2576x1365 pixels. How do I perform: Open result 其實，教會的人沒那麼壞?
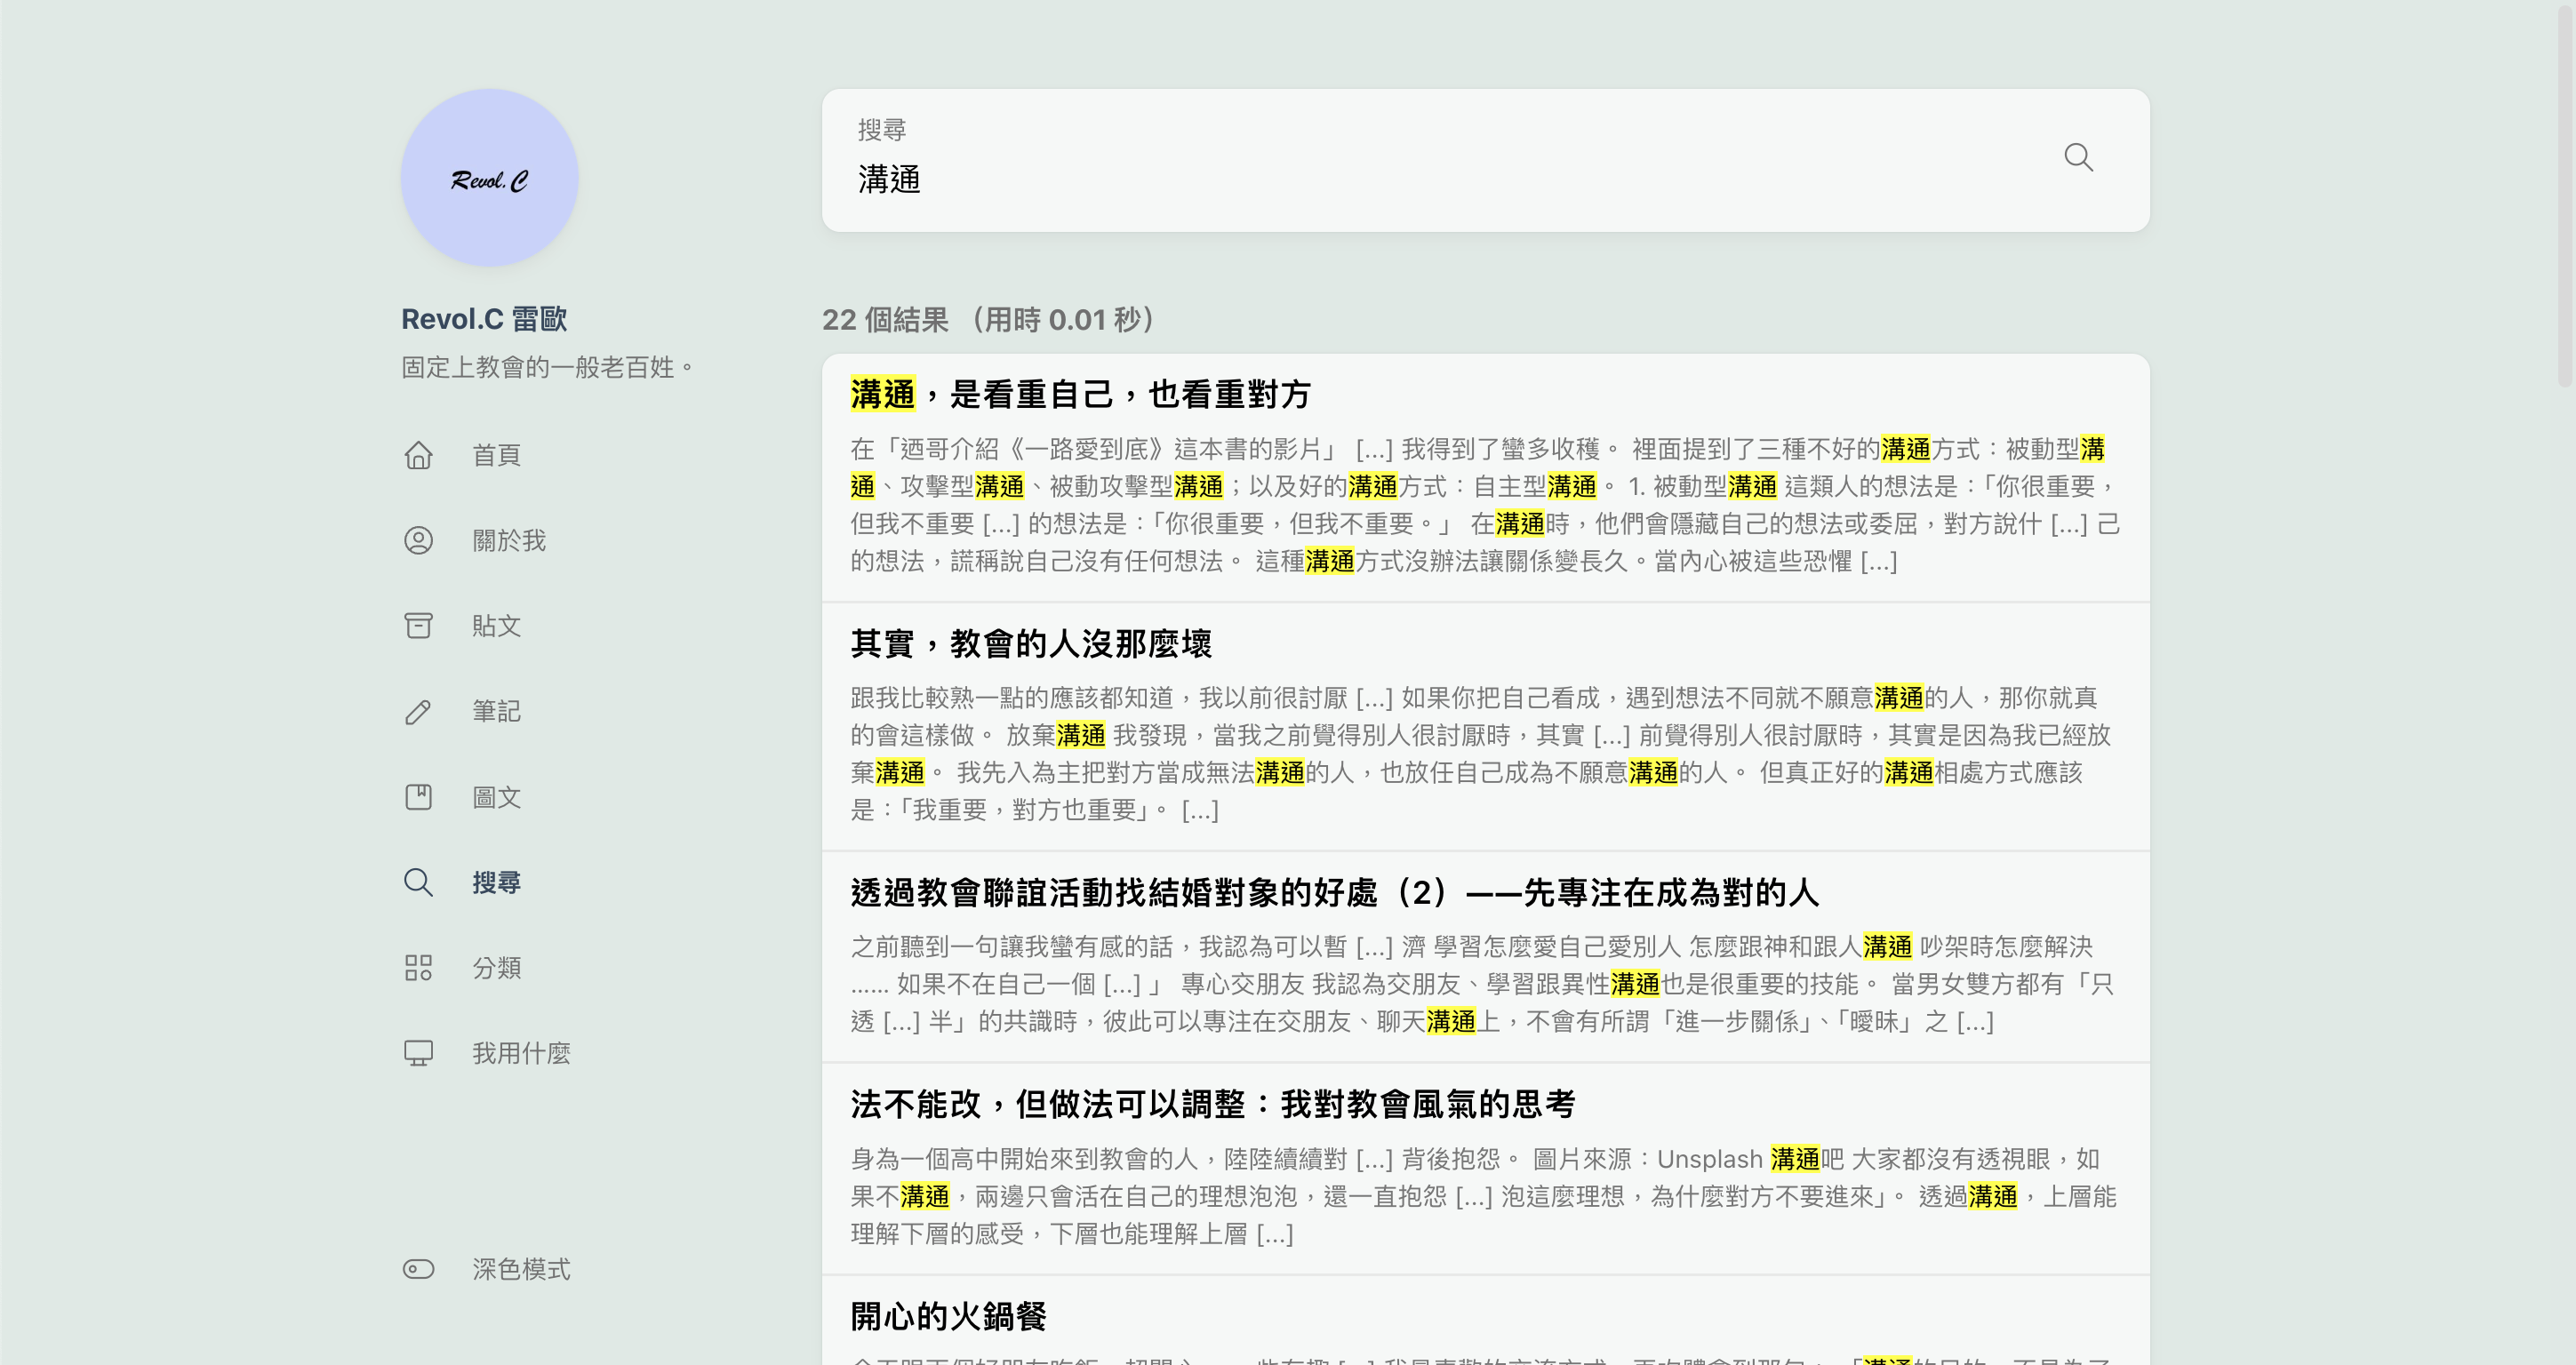[1031, 643]
